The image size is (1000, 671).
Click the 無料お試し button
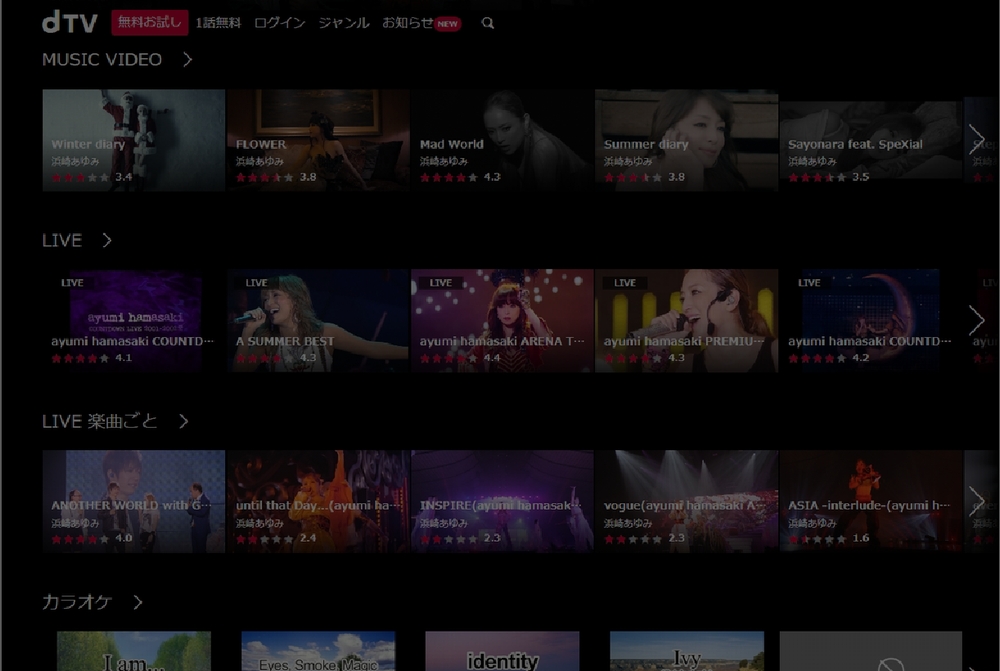[150, 22]
